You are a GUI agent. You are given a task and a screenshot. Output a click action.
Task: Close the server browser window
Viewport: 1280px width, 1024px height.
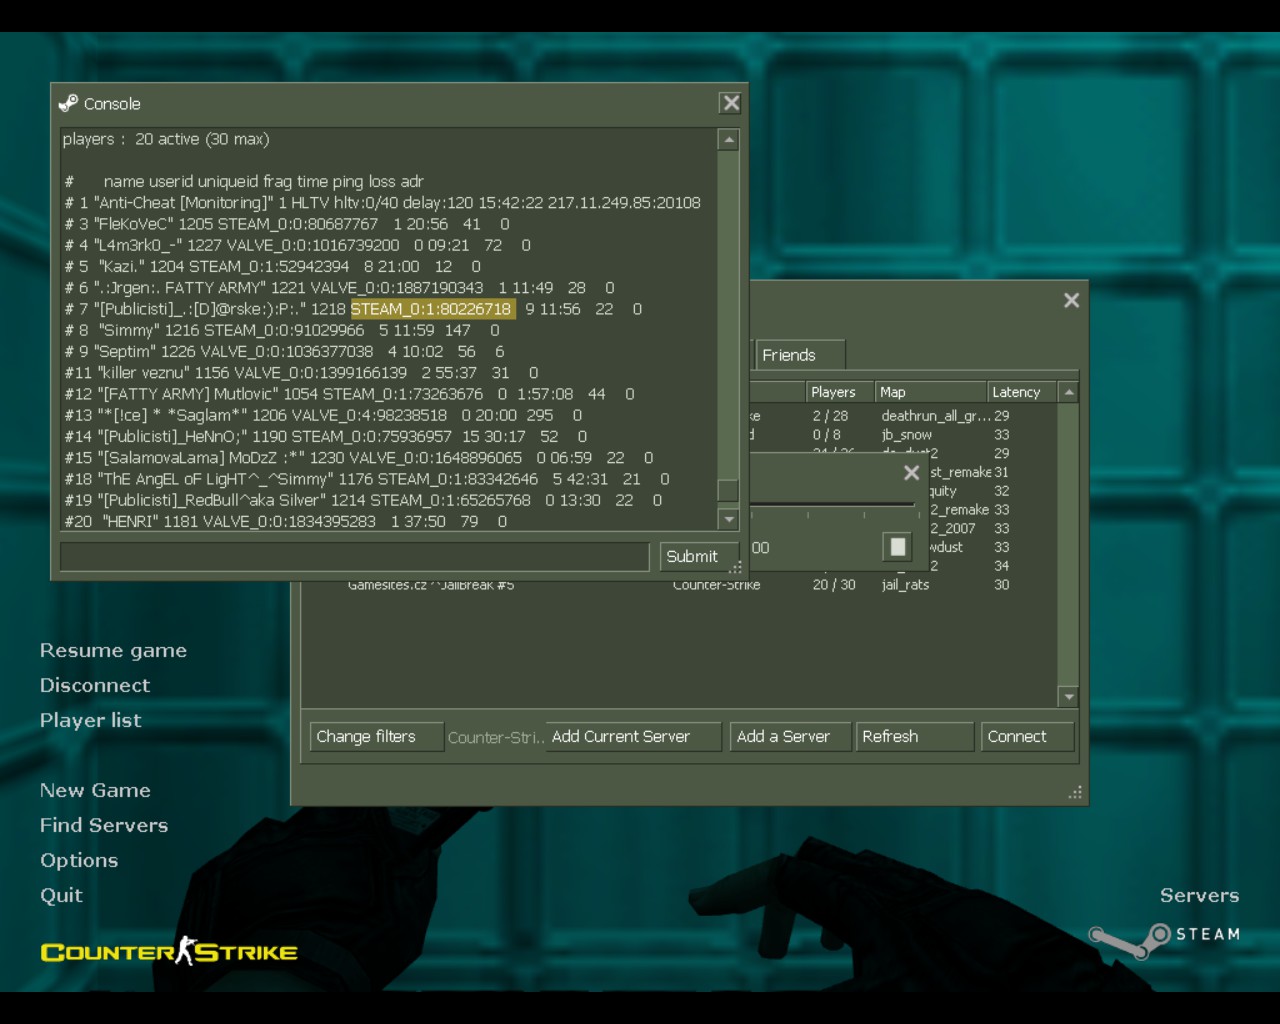point(1071,300)
